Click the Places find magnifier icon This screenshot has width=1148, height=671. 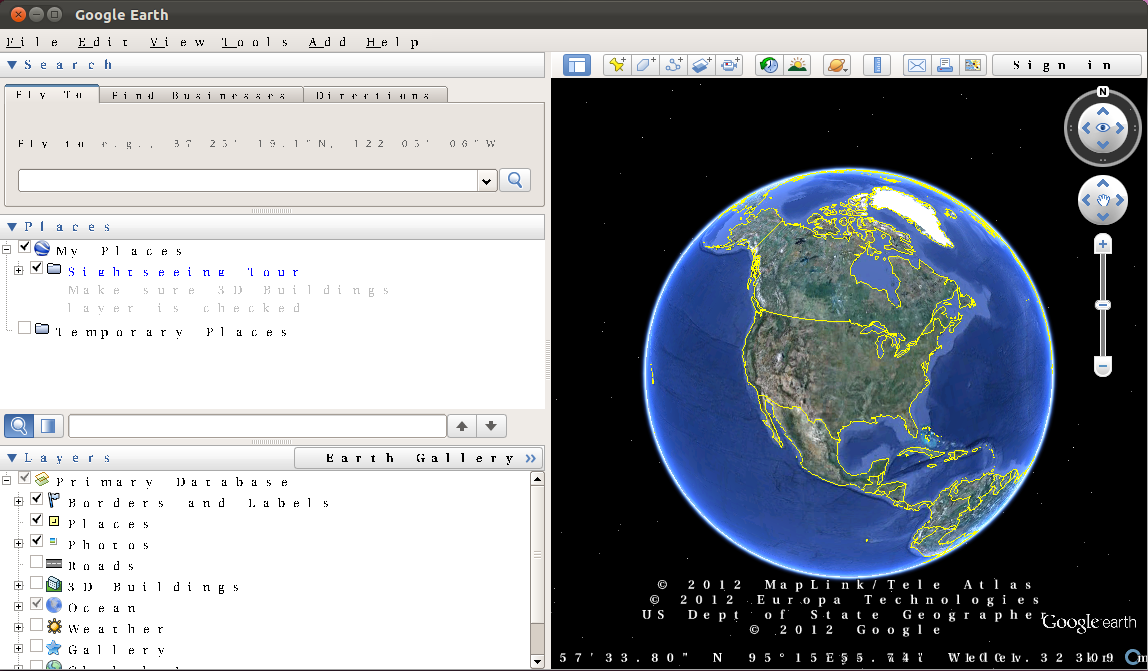[19, 426]
